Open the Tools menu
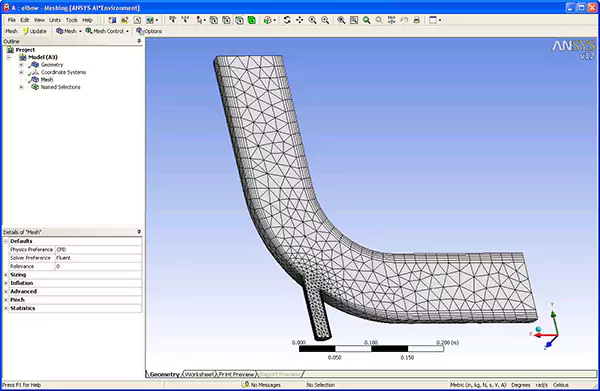This screenshot has height=391, width=600. pos(72,20)
